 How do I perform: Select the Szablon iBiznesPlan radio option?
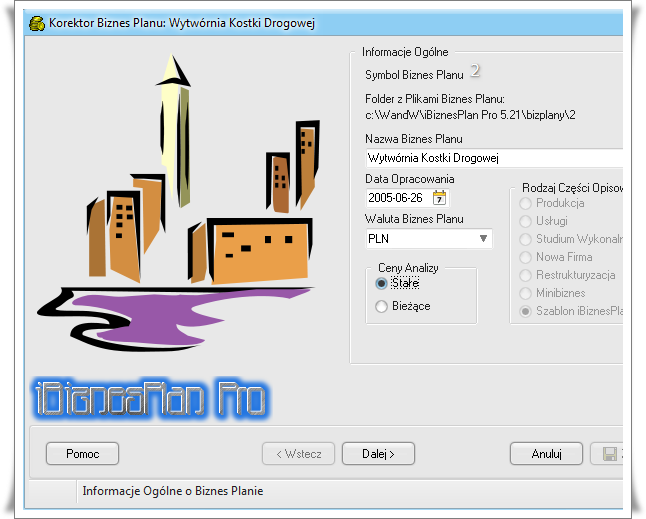(526, 311)
